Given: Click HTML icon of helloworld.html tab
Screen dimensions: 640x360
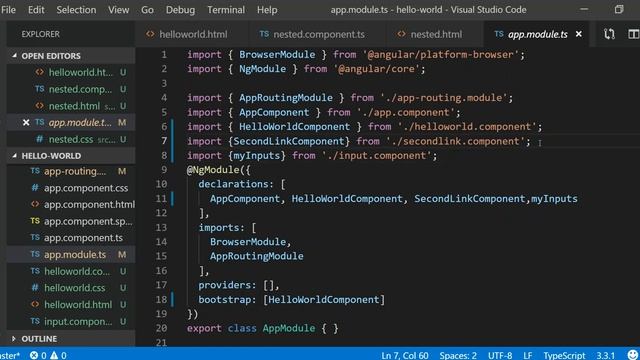Looking at the screenshot, I should click(x=150, y=34).
